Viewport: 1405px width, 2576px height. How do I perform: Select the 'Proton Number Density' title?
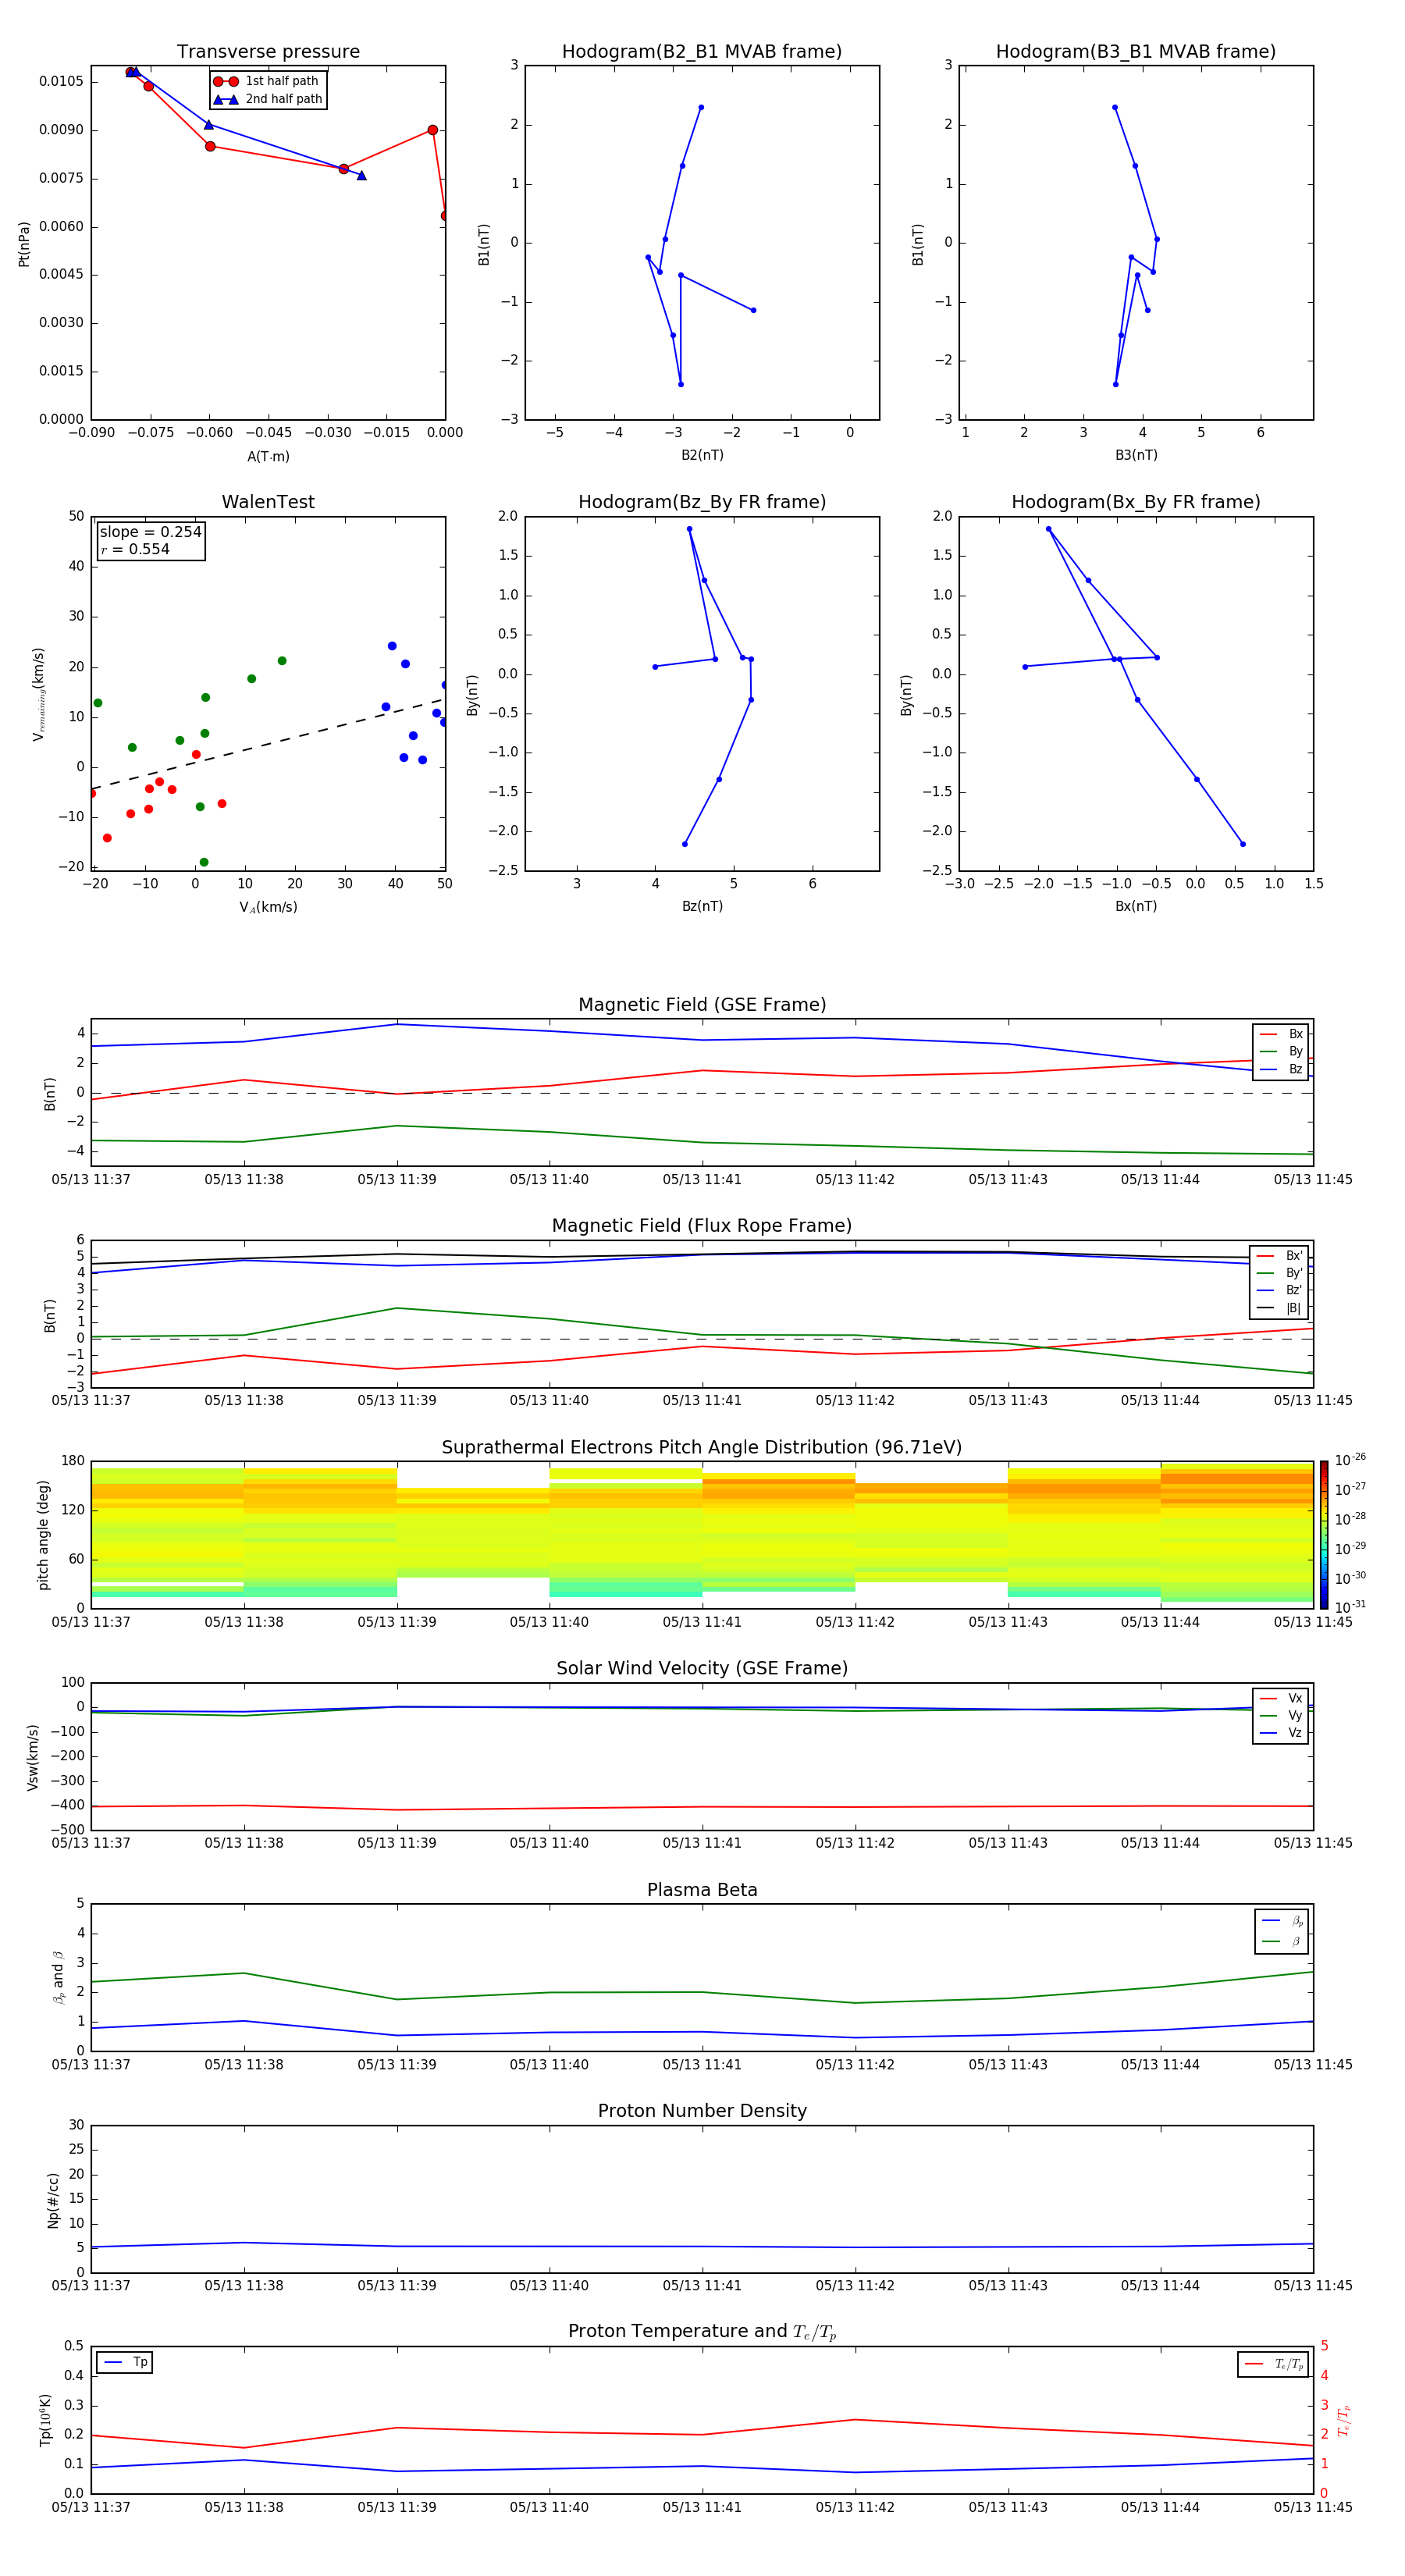[x=702, y=2111]
